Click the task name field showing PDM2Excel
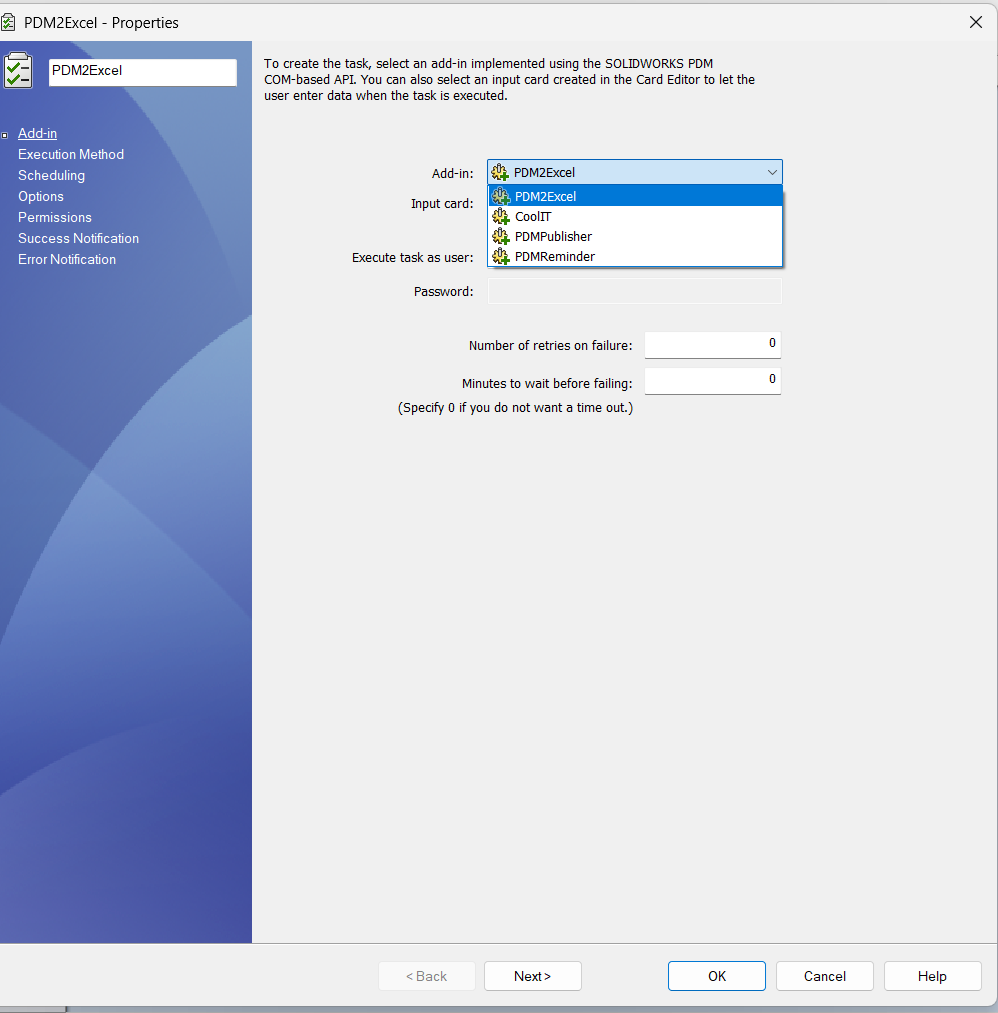The height and width of the screenshot is (1013, 998). 142,72
